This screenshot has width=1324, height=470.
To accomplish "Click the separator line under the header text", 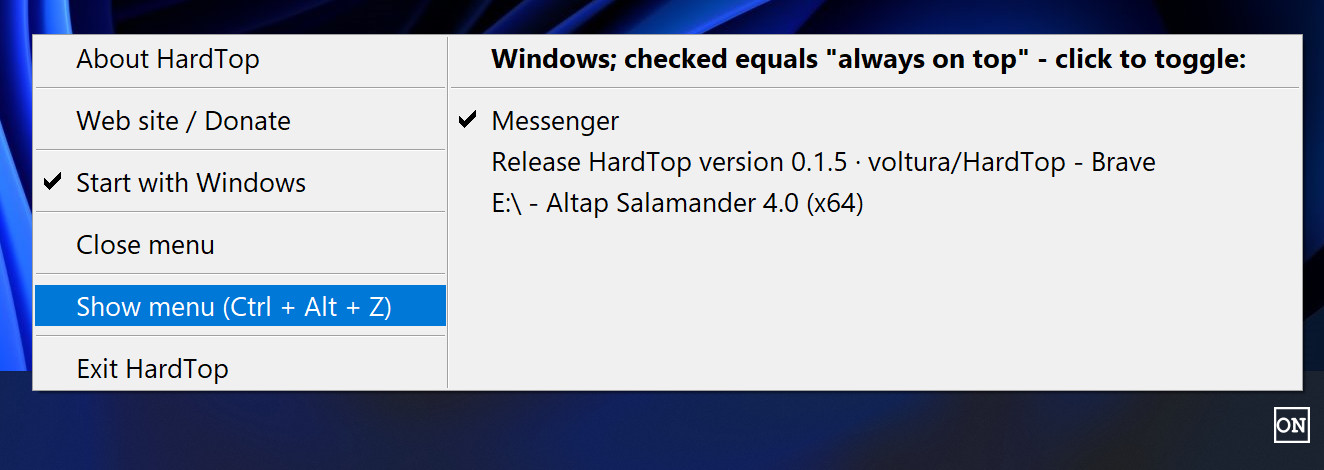I will coord(875,88).
